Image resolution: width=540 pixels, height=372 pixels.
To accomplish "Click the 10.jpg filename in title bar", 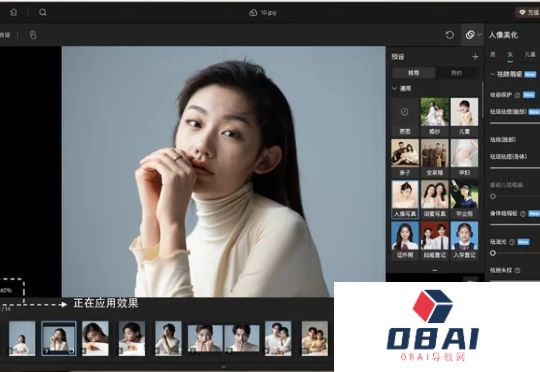I will coord(268,13).
